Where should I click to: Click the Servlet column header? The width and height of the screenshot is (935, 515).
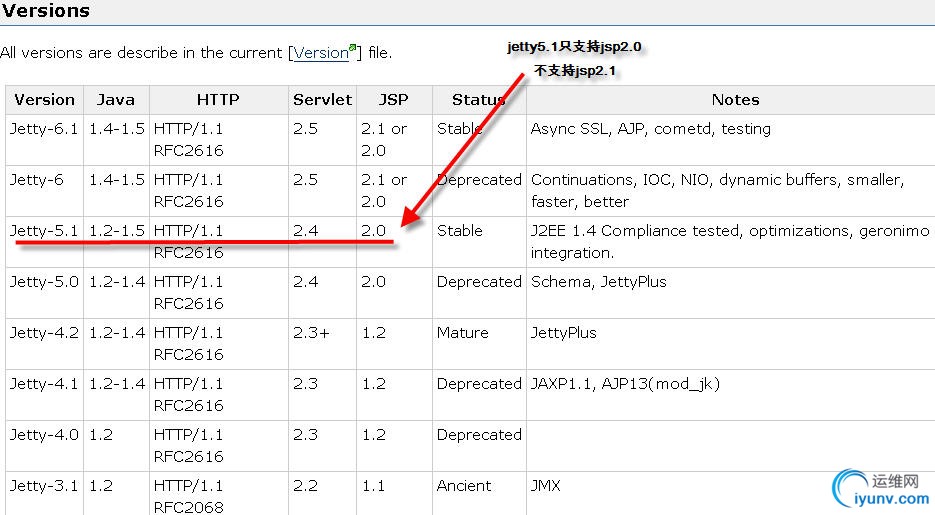click(323, 100)
